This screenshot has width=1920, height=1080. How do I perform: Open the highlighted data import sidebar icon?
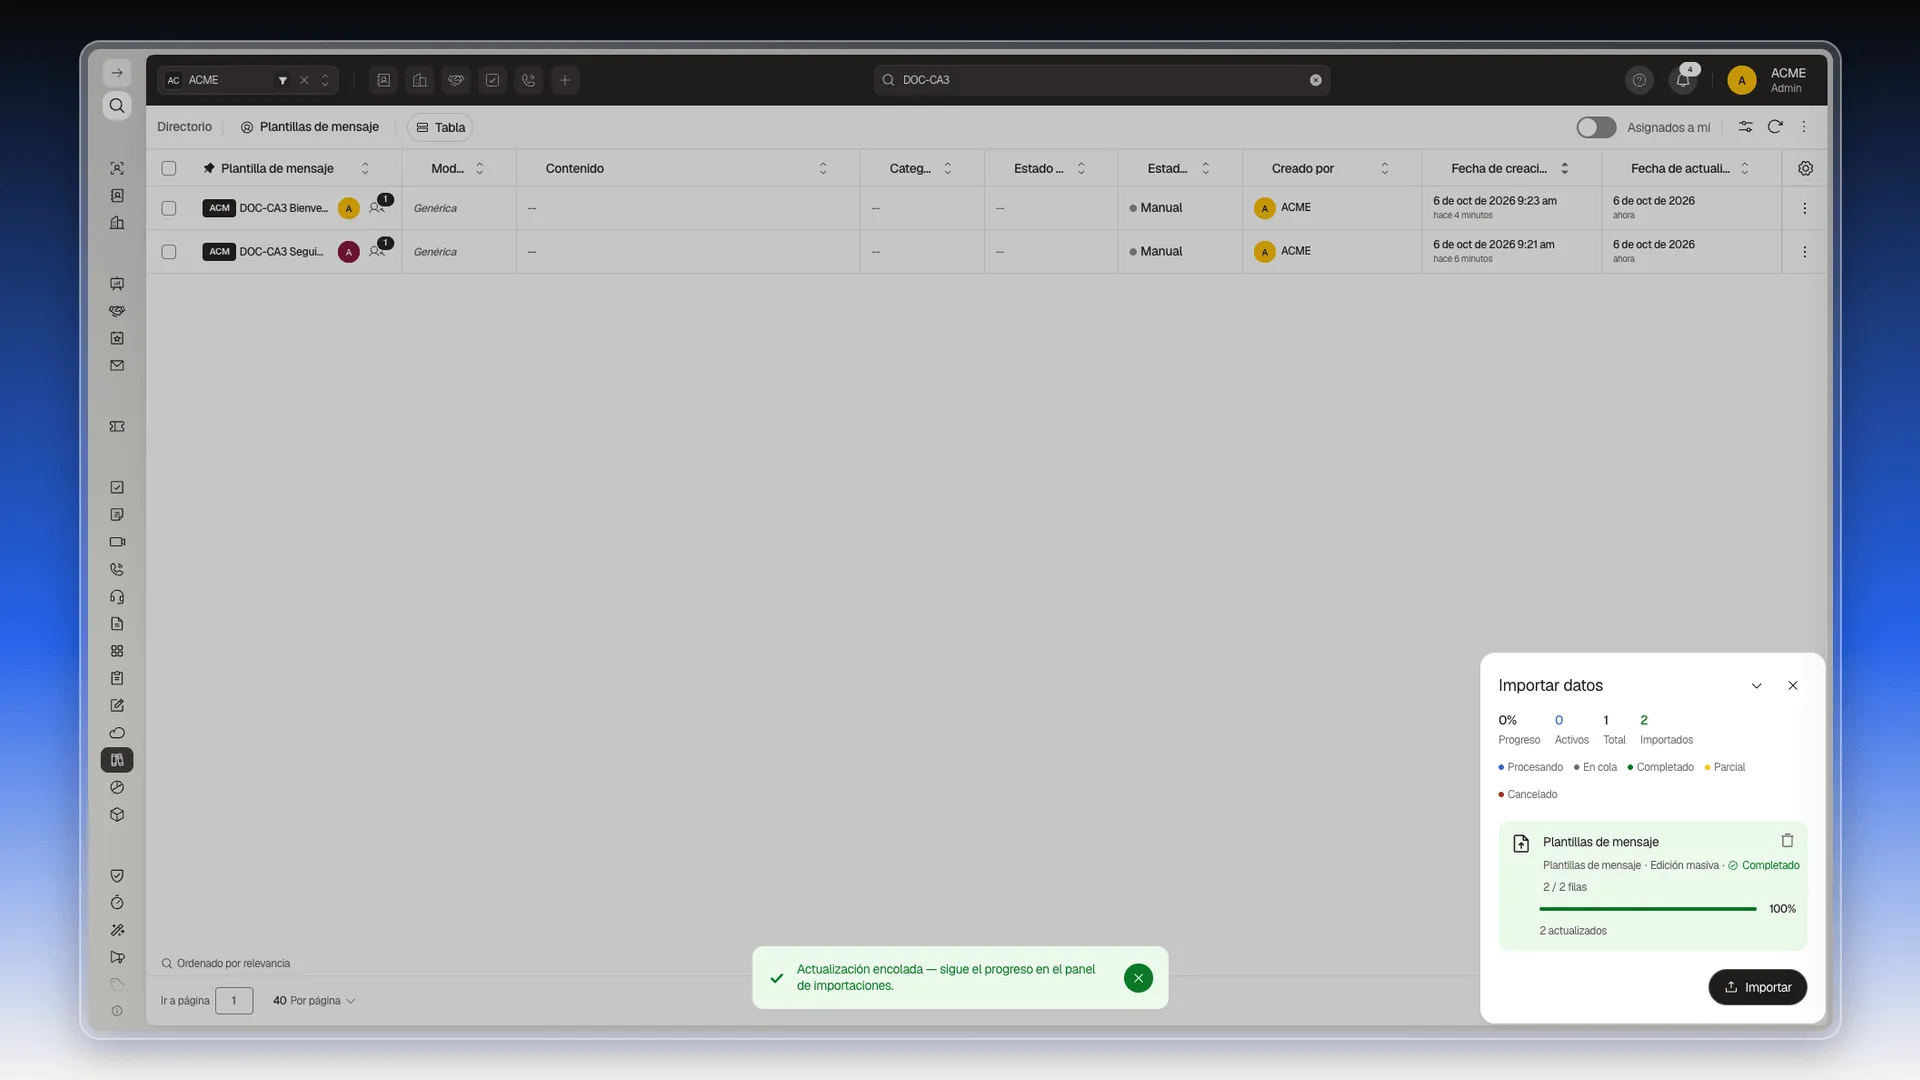tap(117, 760)
